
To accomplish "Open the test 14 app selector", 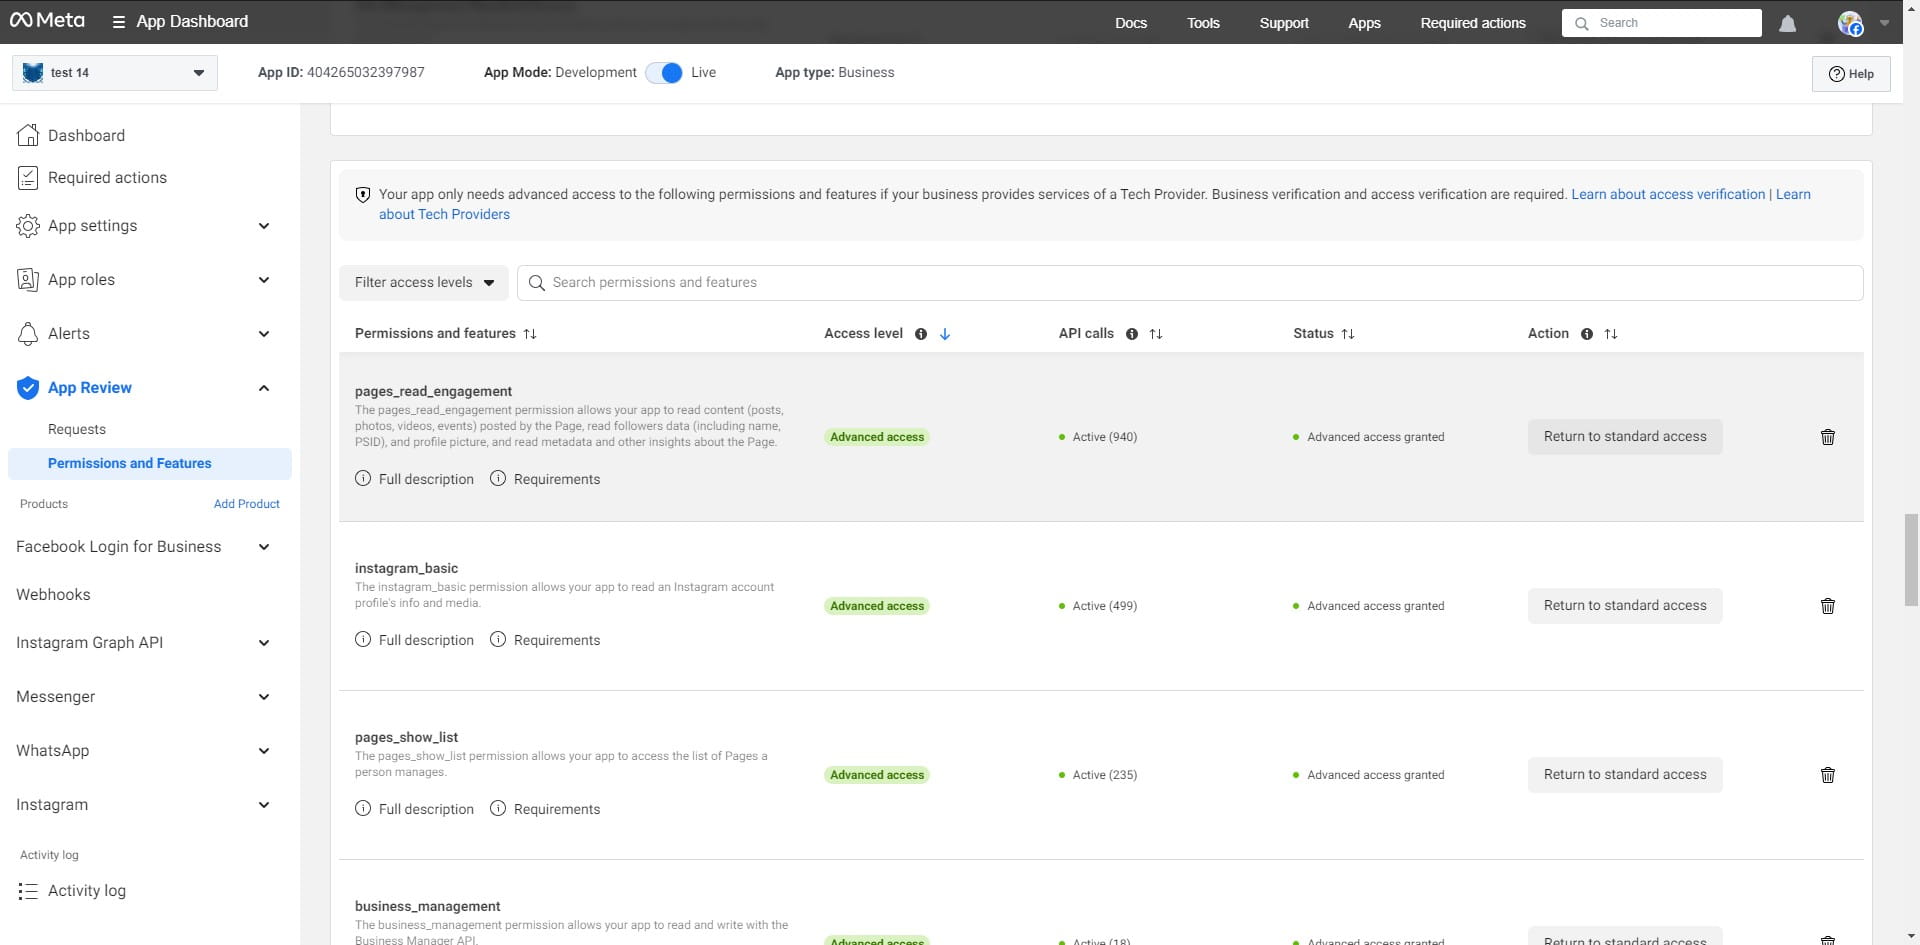I will (115, 73).
